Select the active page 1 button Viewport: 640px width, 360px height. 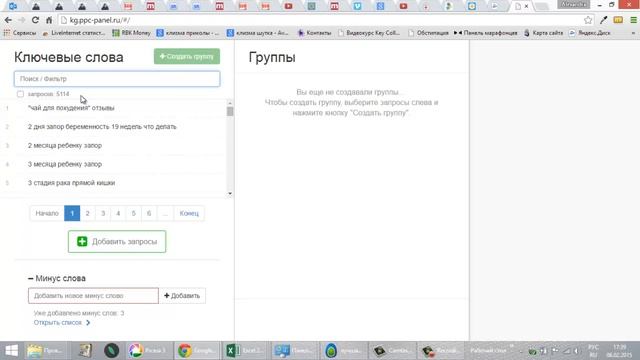point(72,213)
